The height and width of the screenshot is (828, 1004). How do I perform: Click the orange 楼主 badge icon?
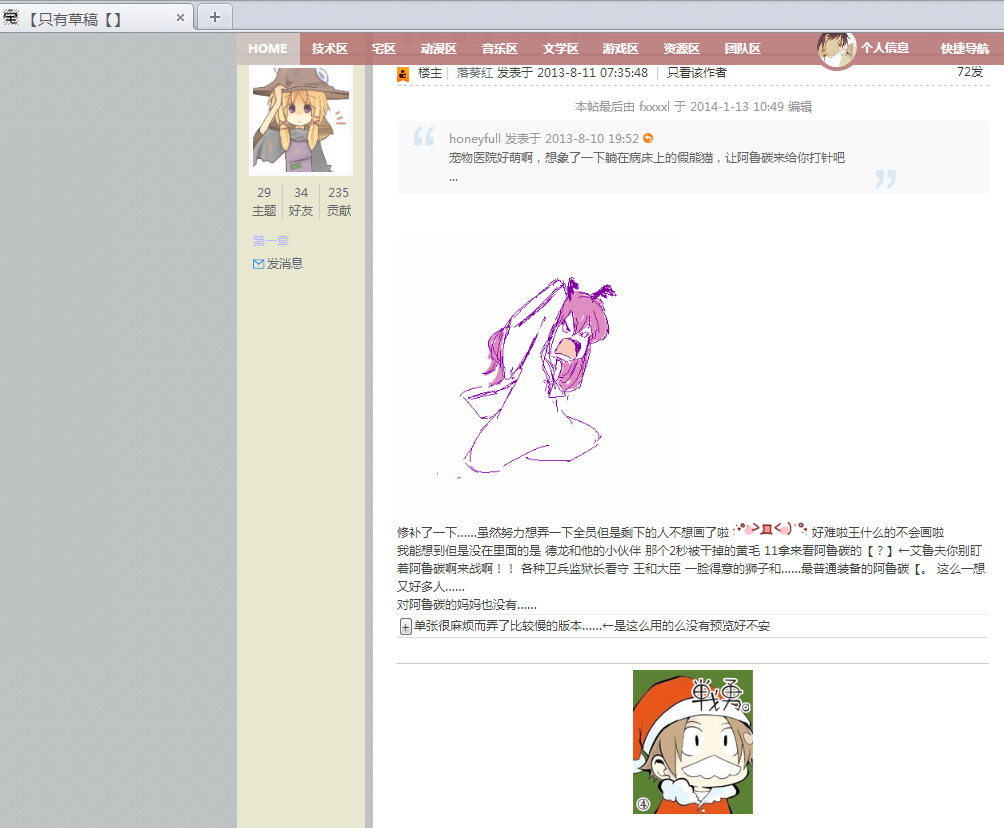(403, 74)
